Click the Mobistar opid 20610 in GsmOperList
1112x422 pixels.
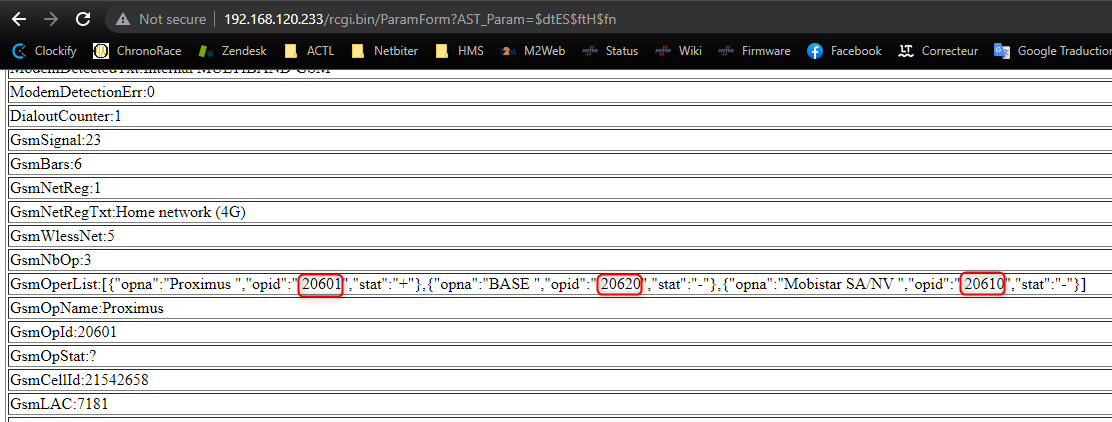click(x=983, y=285)
